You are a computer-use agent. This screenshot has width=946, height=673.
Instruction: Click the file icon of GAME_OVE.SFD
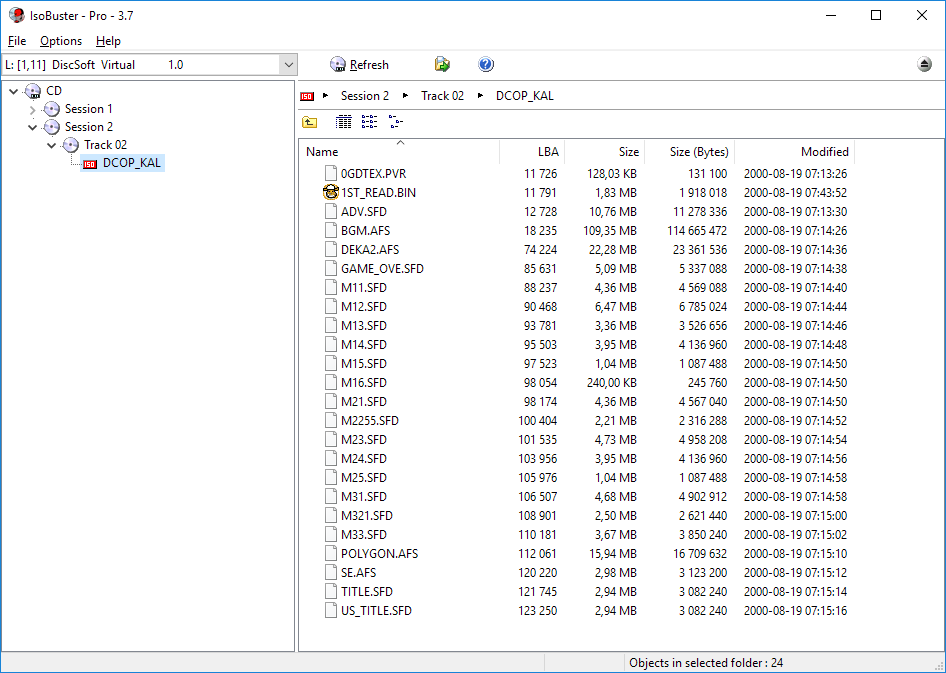tap(331, 268)
